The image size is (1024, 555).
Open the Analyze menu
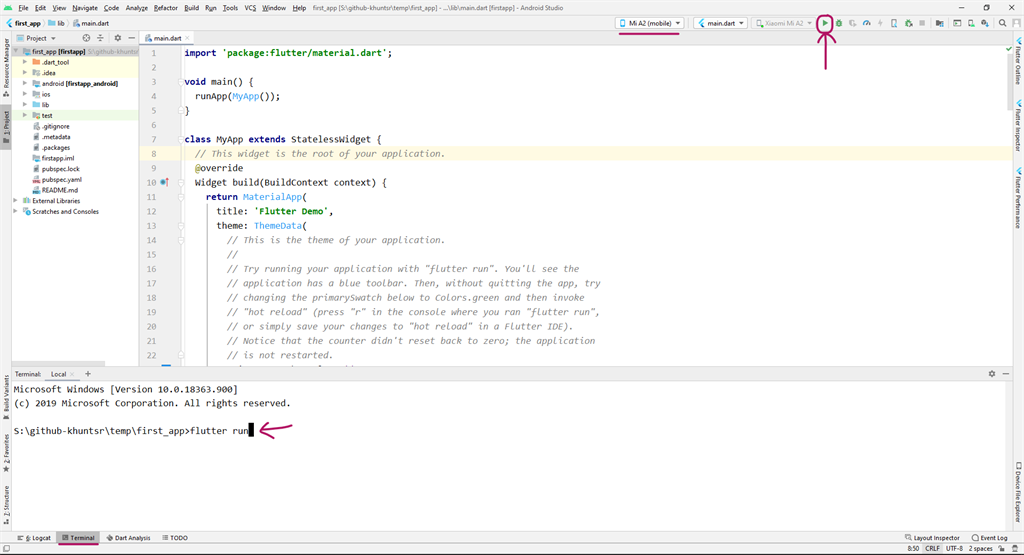(136, 8)
